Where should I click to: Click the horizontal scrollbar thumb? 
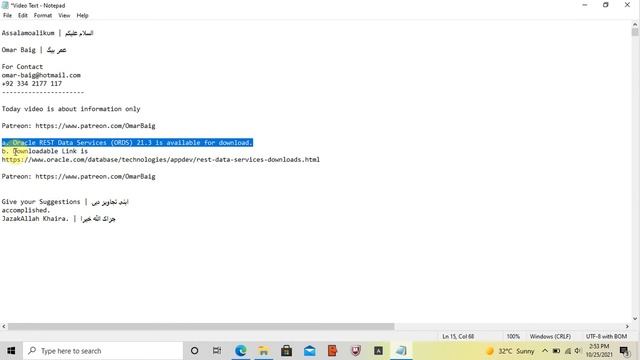(x=201, y=327)
